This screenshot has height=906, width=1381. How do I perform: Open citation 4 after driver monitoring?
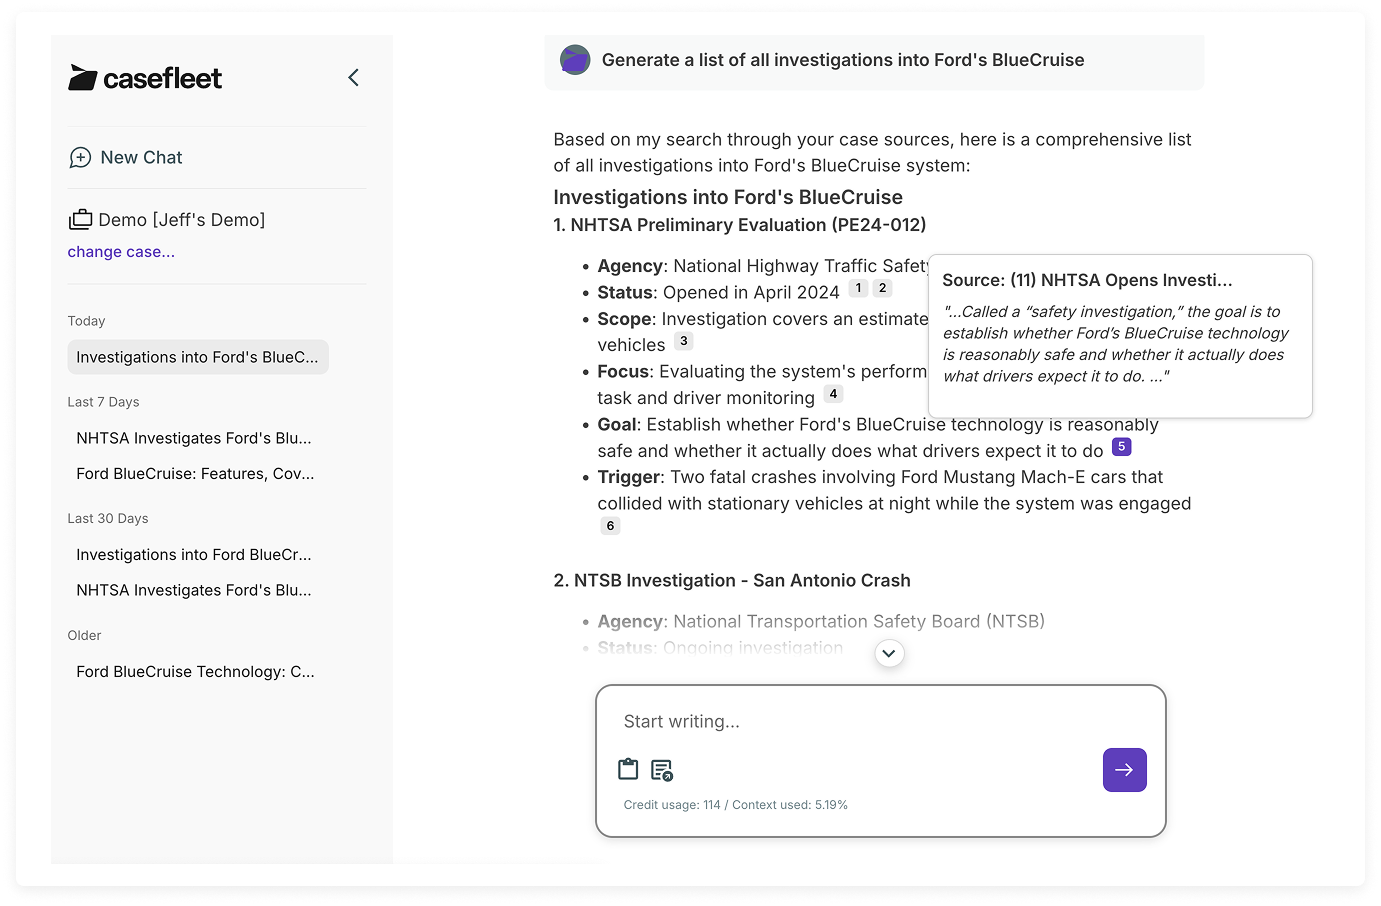coord(833,394)
